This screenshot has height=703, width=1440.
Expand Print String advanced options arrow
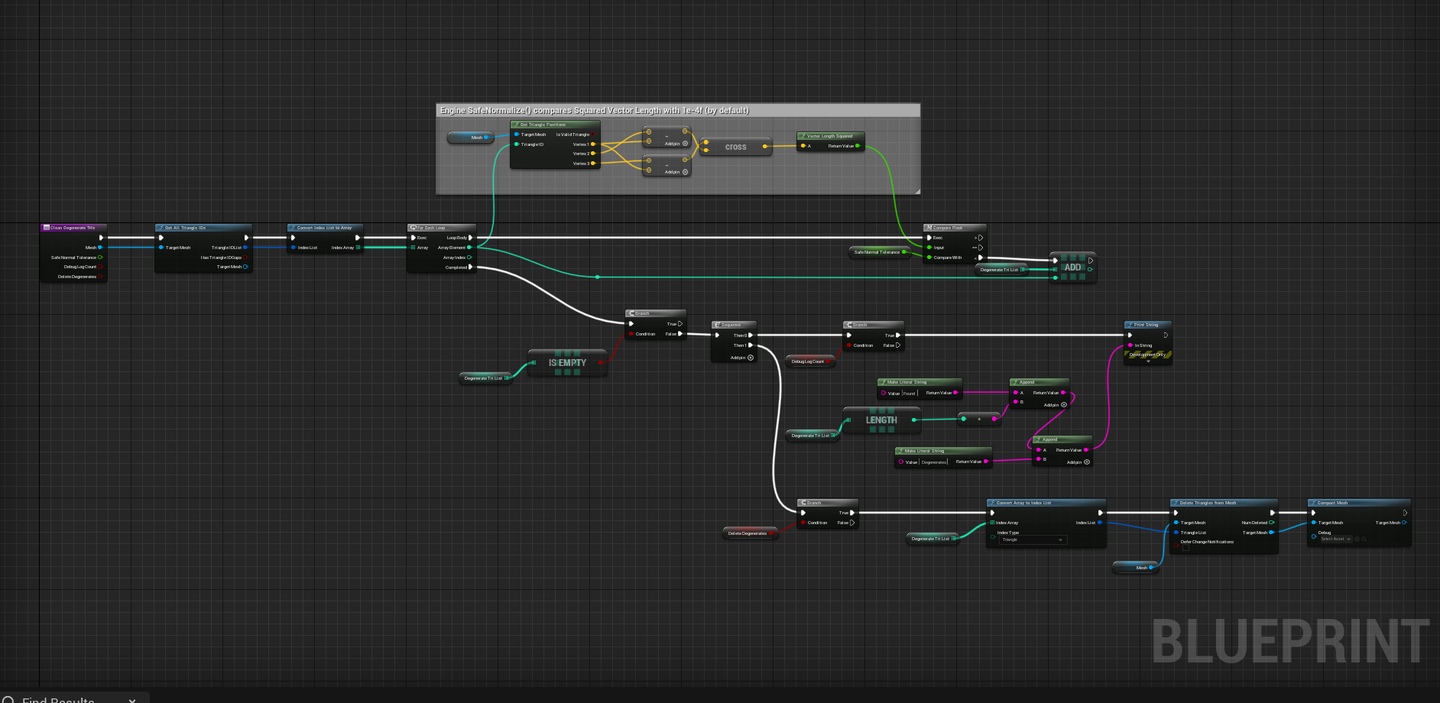click(x=1147, y=361)
